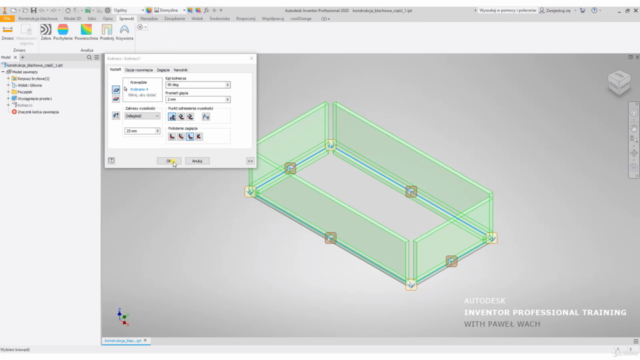Image resolution: width=640 pixels, height=360 pixels.
Task: Select Znacznik końca zawinięcia tree item
Action: (38, 112)
